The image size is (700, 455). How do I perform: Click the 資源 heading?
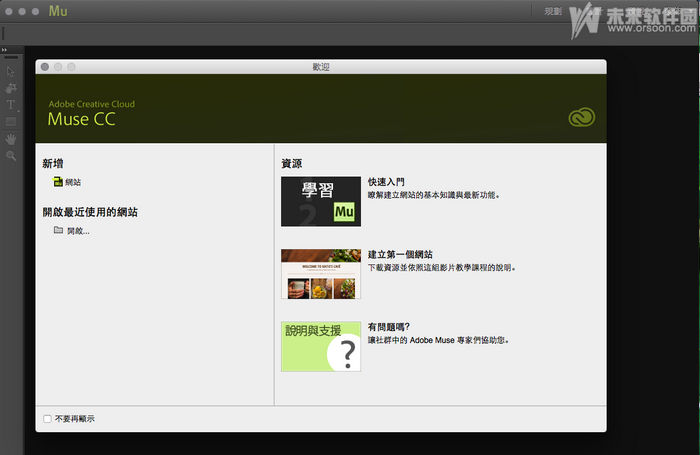click(292, 163)
